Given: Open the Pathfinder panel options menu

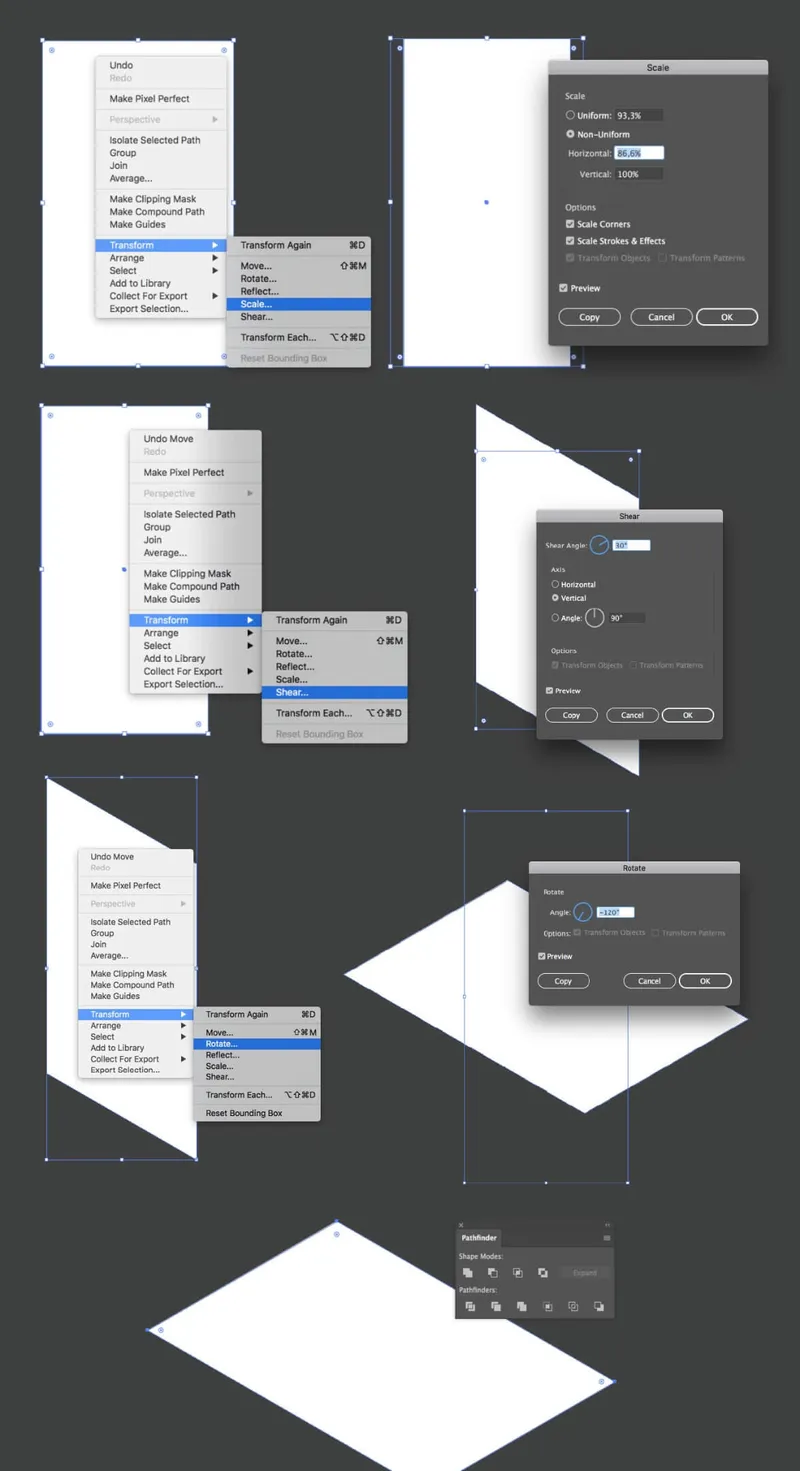Looking at the screenshot, I should pyautogui.click(x=607, y=1238).
